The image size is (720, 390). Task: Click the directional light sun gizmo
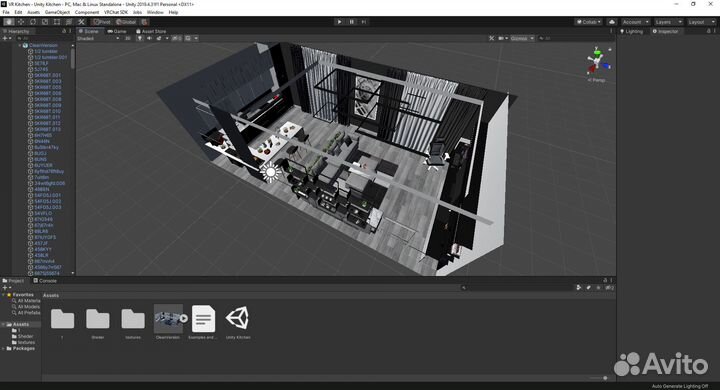click(270, 172)
